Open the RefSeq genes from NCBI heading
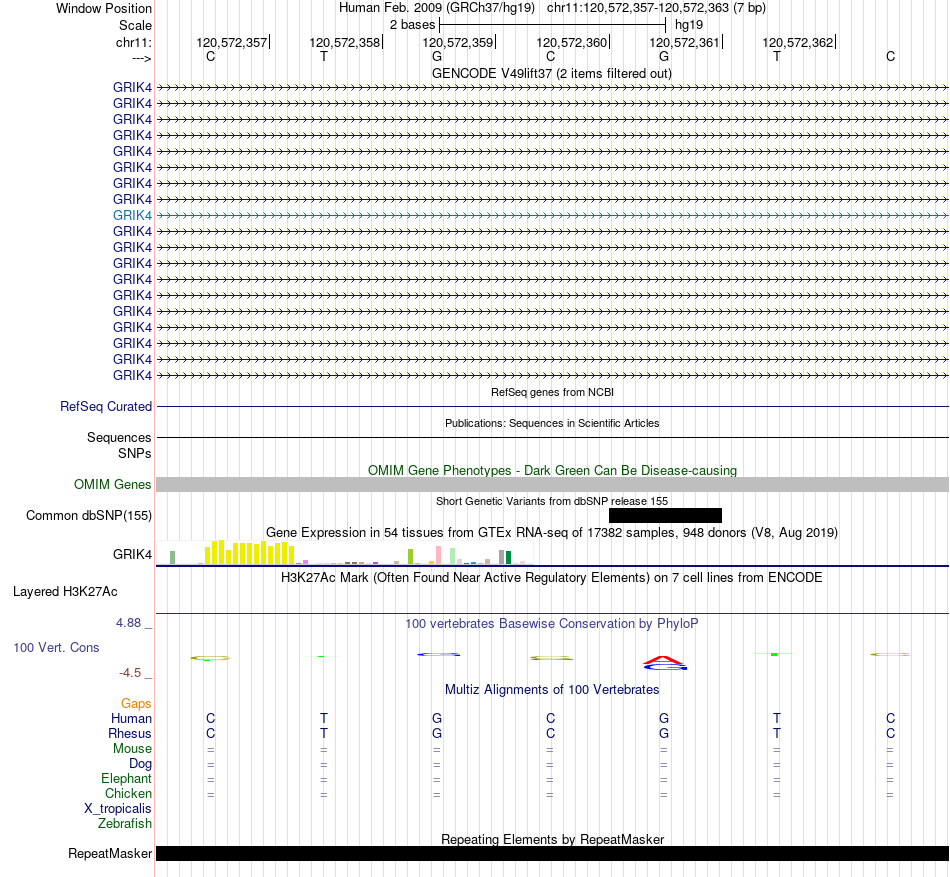The height and width of the screenshot is (877, 950). tap(552, 392)
